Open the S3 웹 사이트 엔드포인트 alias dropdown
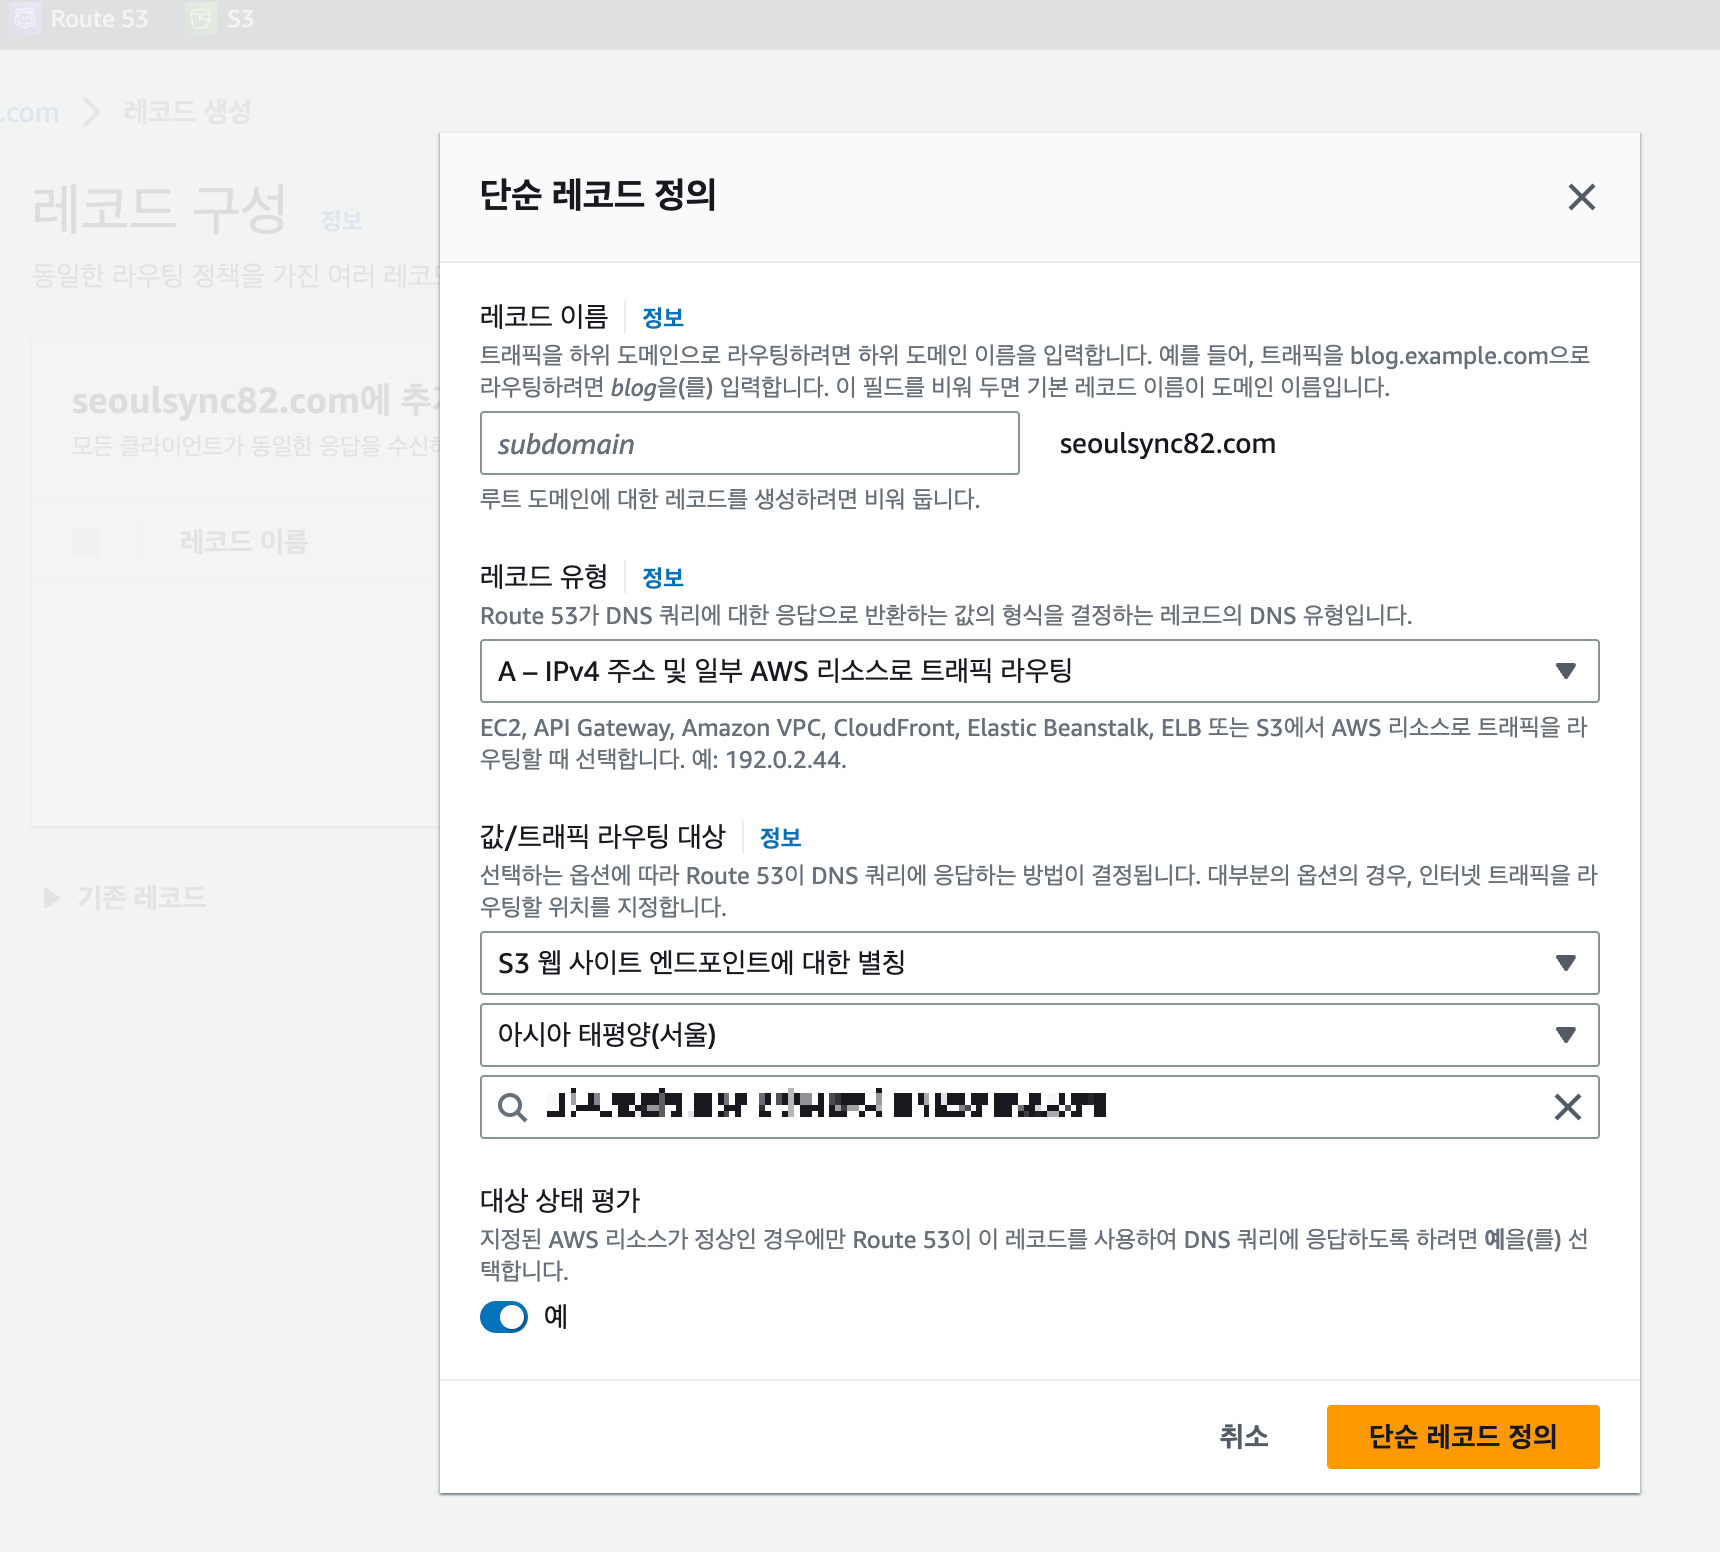Image resolution: width=1720 pixels, height=1552 pixels. pos(1039,963)
